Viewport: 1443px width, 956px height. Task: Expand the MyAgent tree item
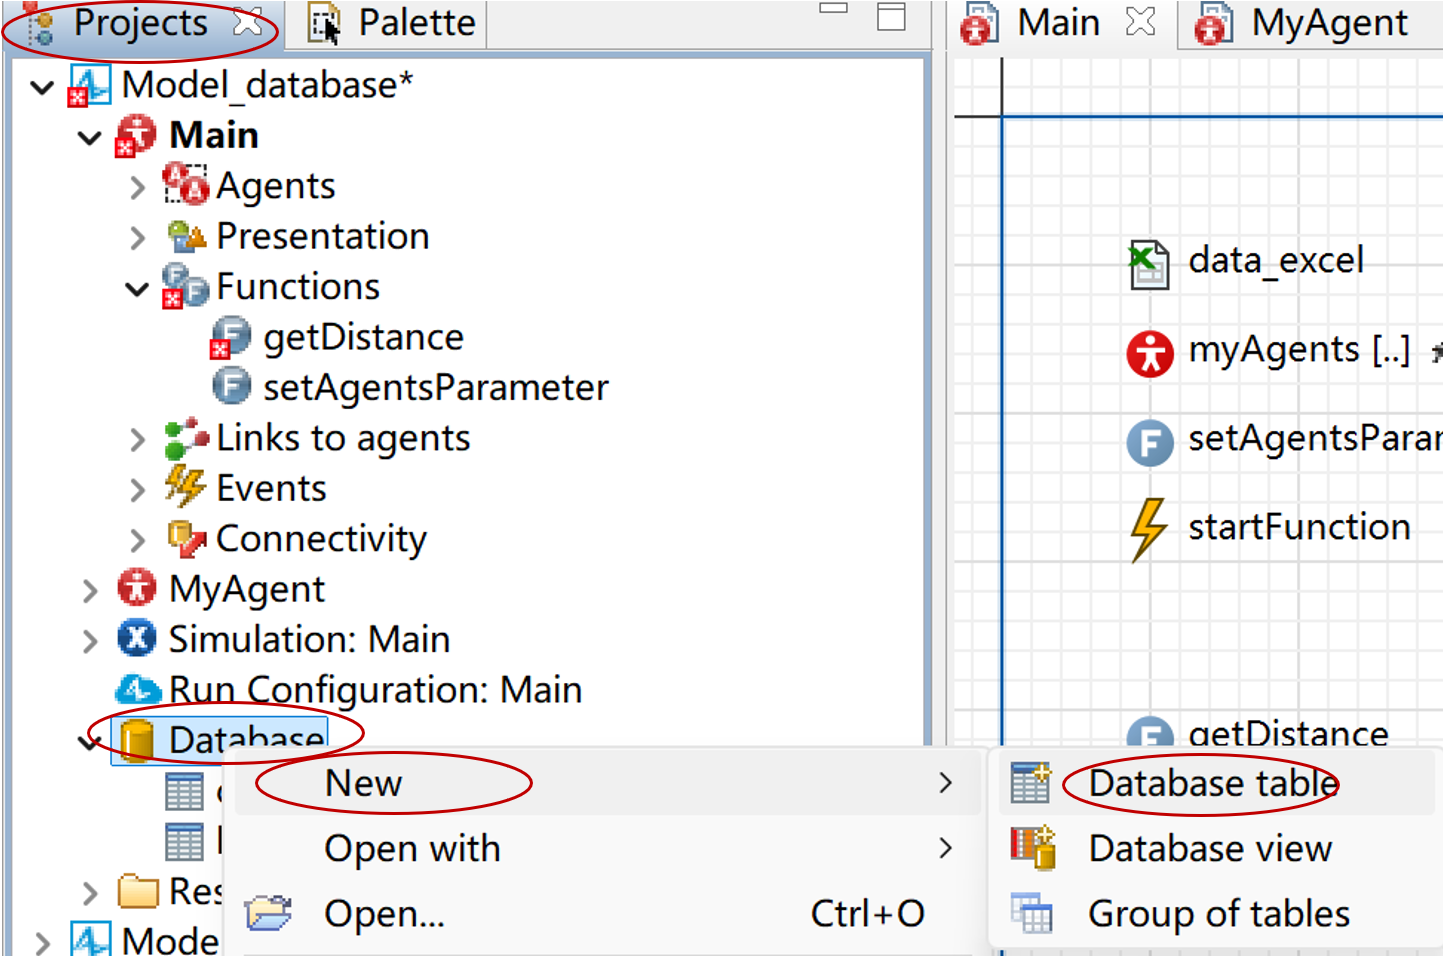pos(89,589)
